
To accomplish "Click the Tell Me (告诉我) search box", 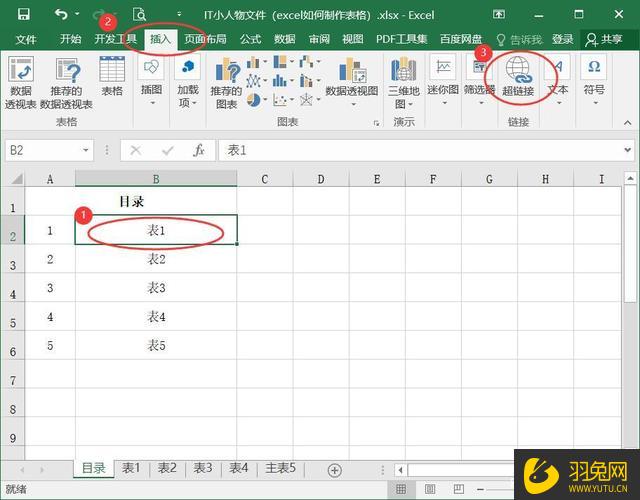I will (x=519, y=39).
